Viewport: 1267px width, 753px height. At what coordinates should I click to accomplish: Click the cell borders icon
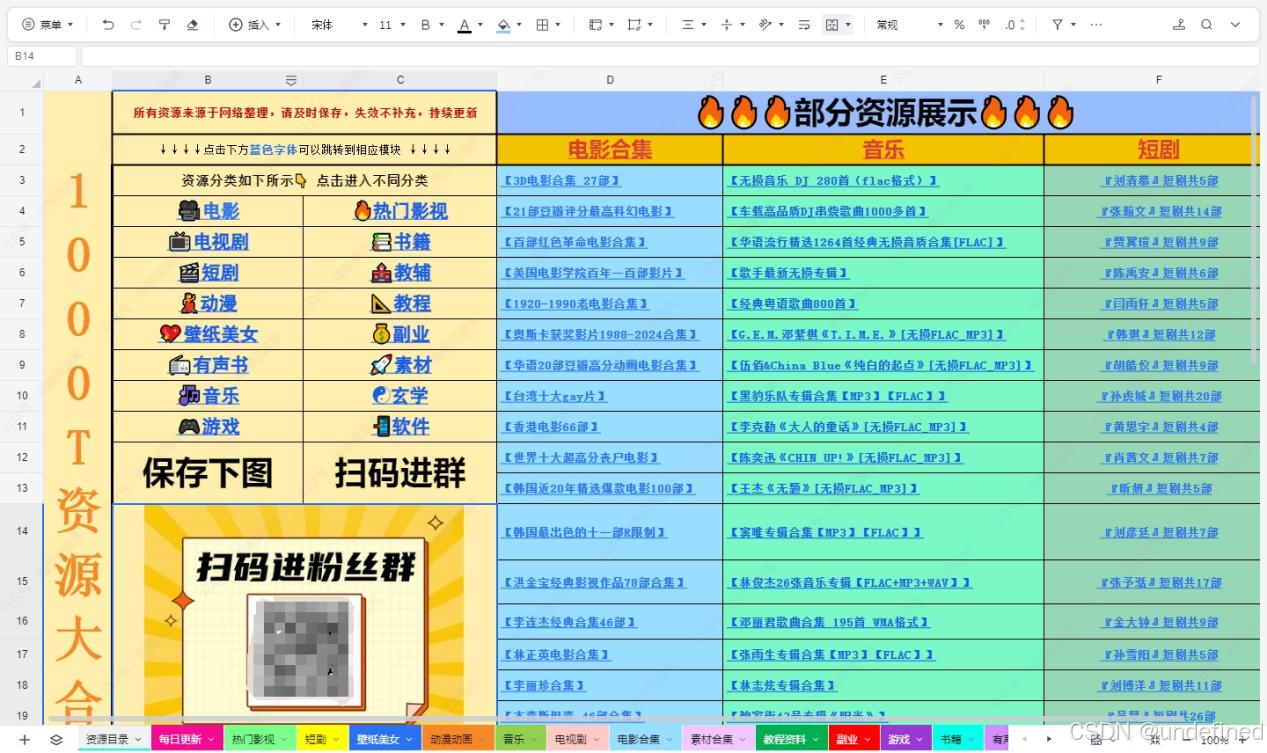coord(542,24)
